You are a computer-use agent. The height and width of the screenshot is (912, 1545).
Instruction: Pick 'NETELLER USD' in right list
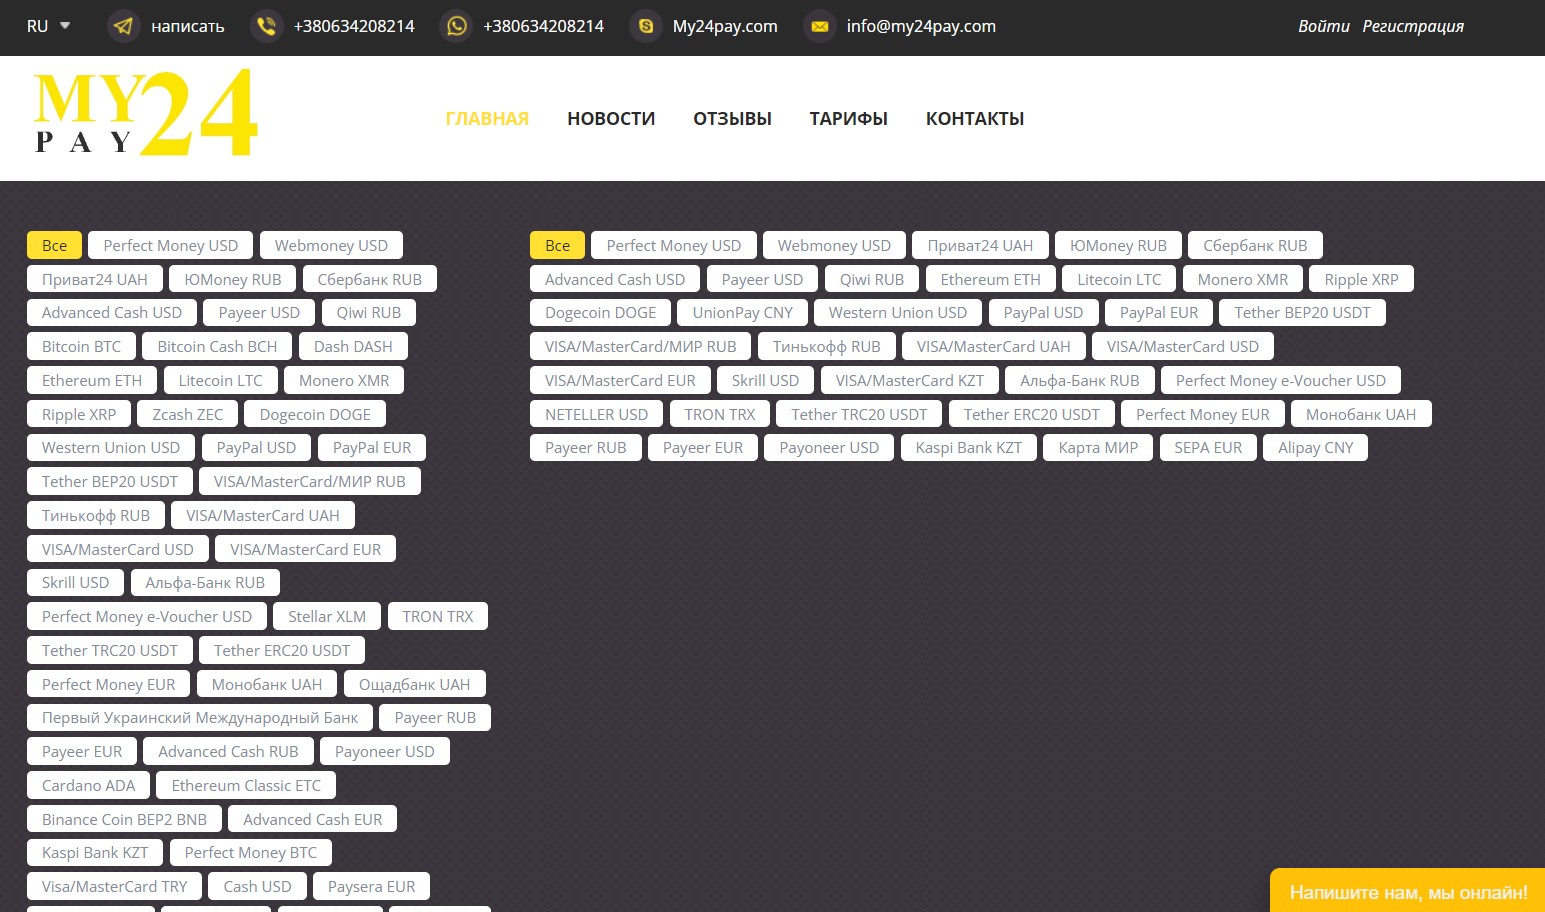[596, 415]
